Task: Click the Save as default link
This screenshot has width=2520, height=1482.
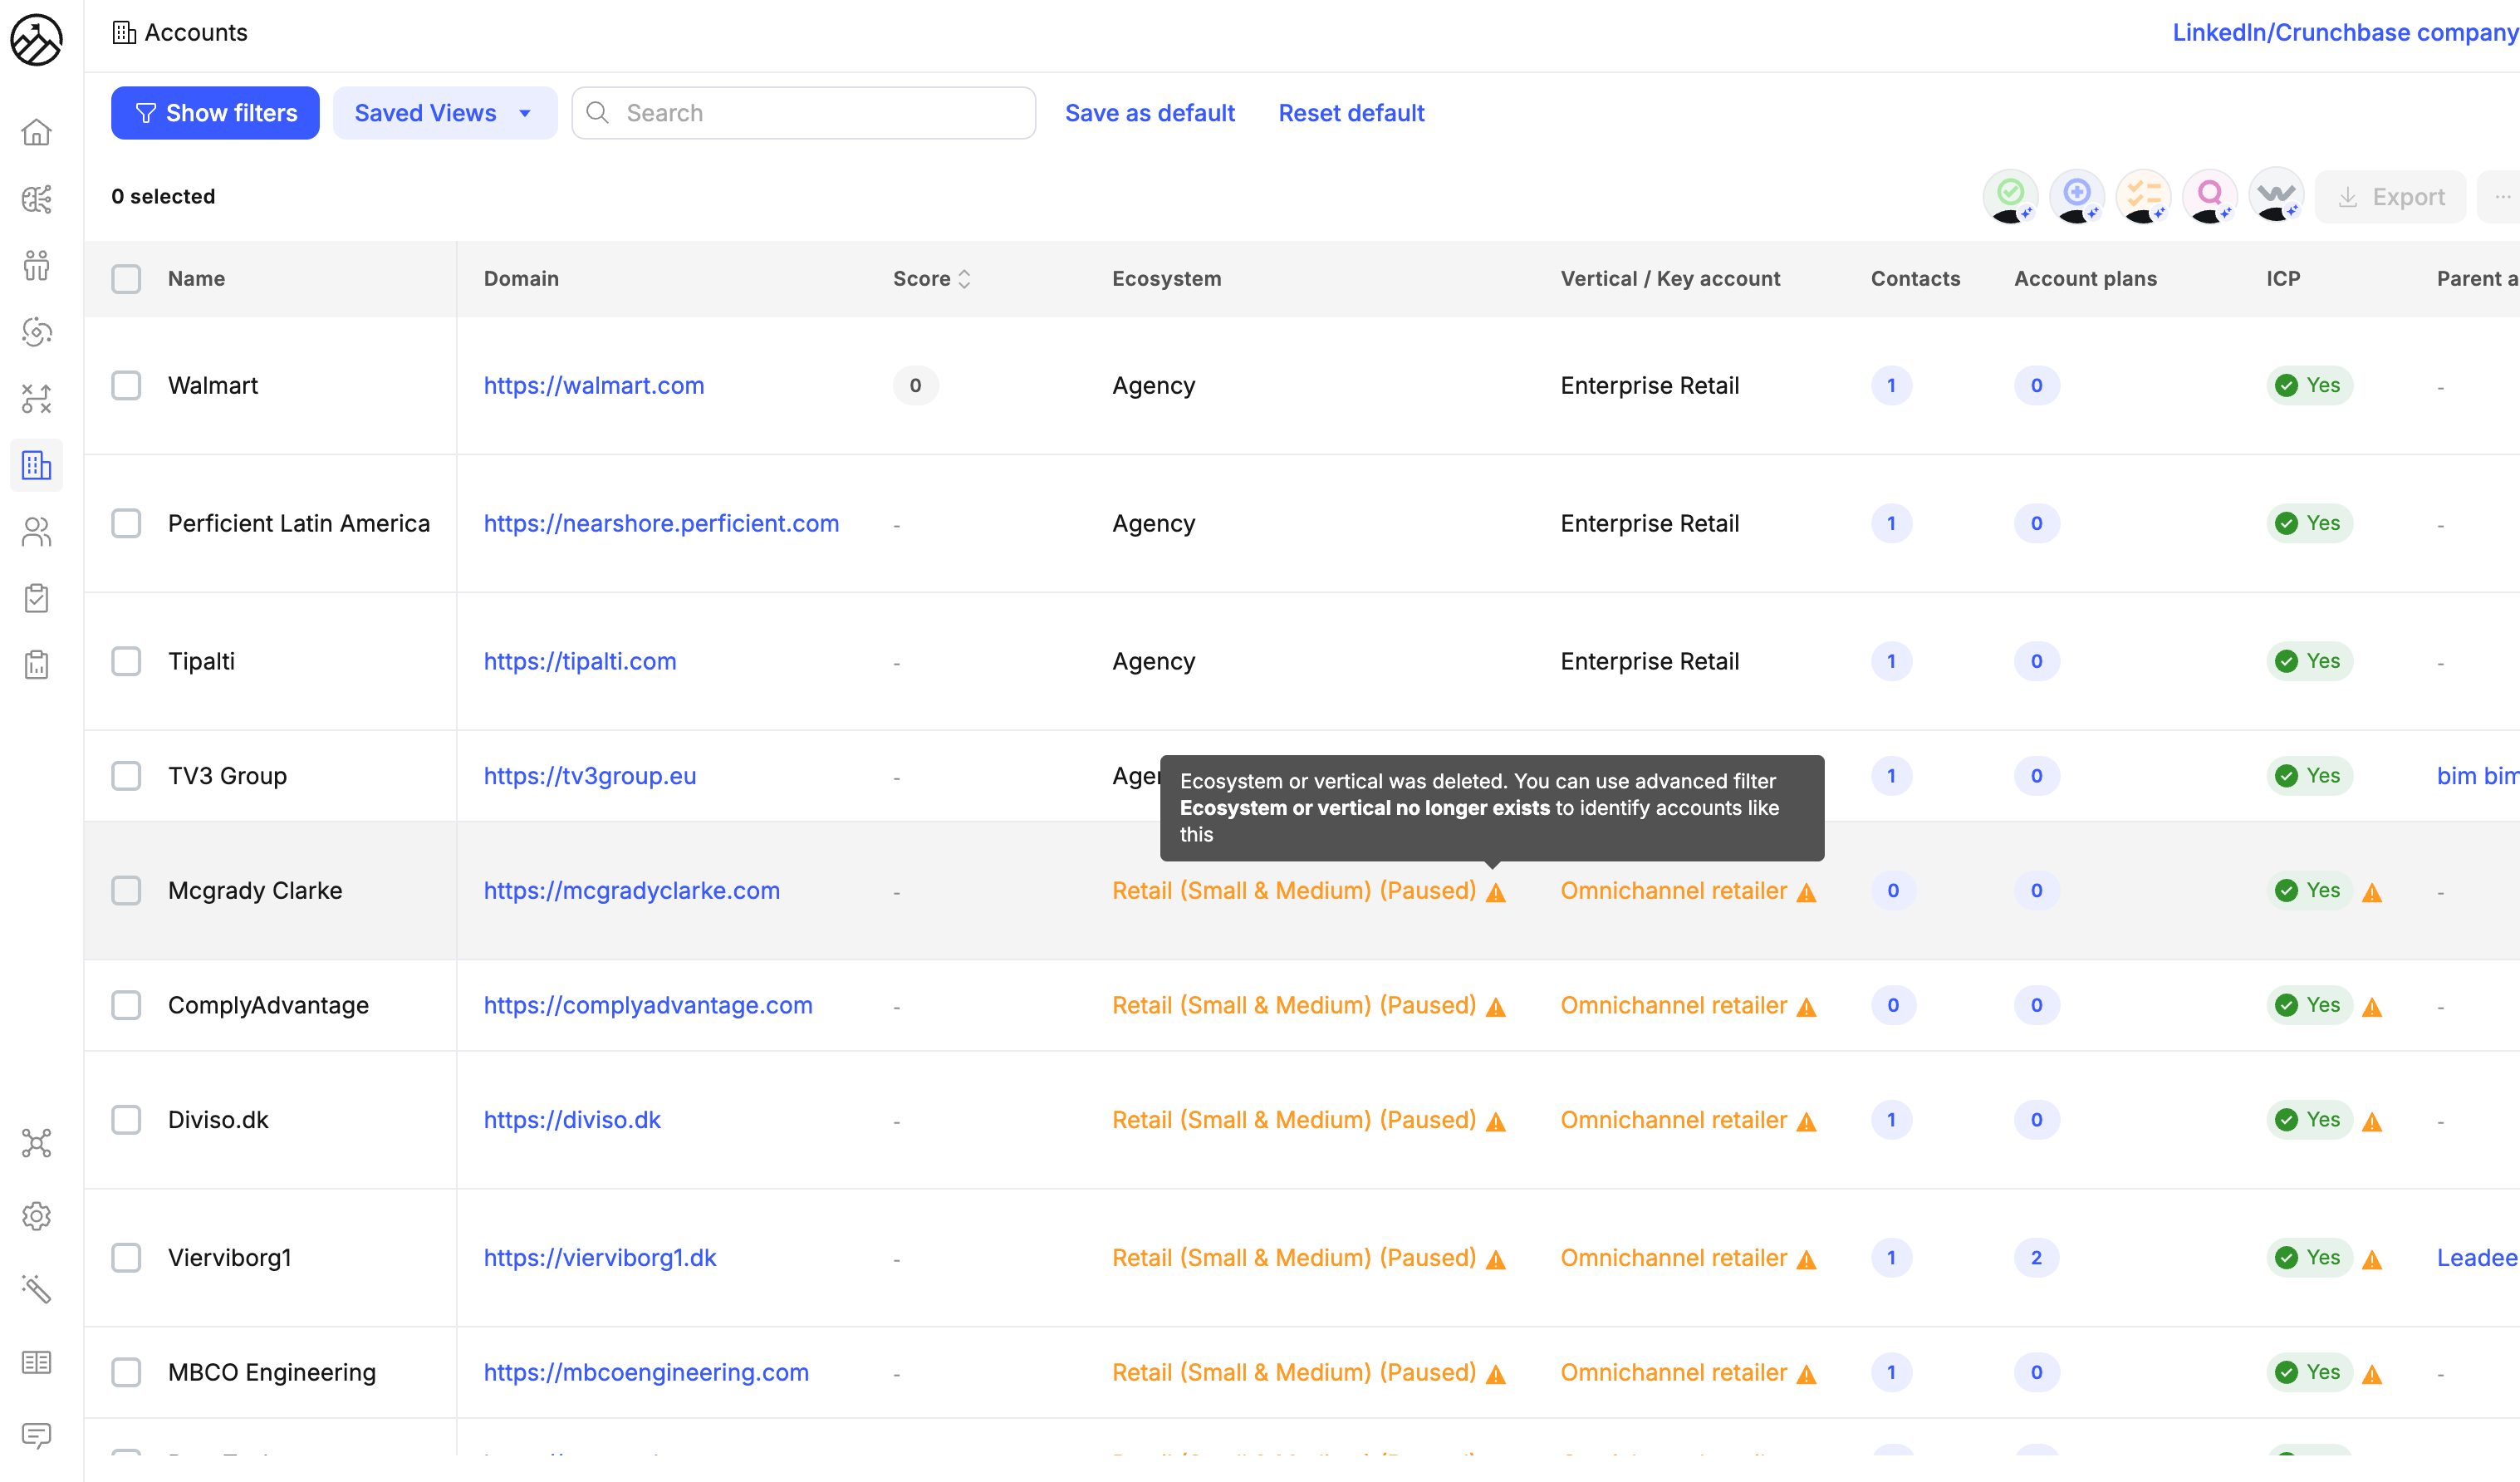Action: pyautogui.click(x=1149, y=113)
